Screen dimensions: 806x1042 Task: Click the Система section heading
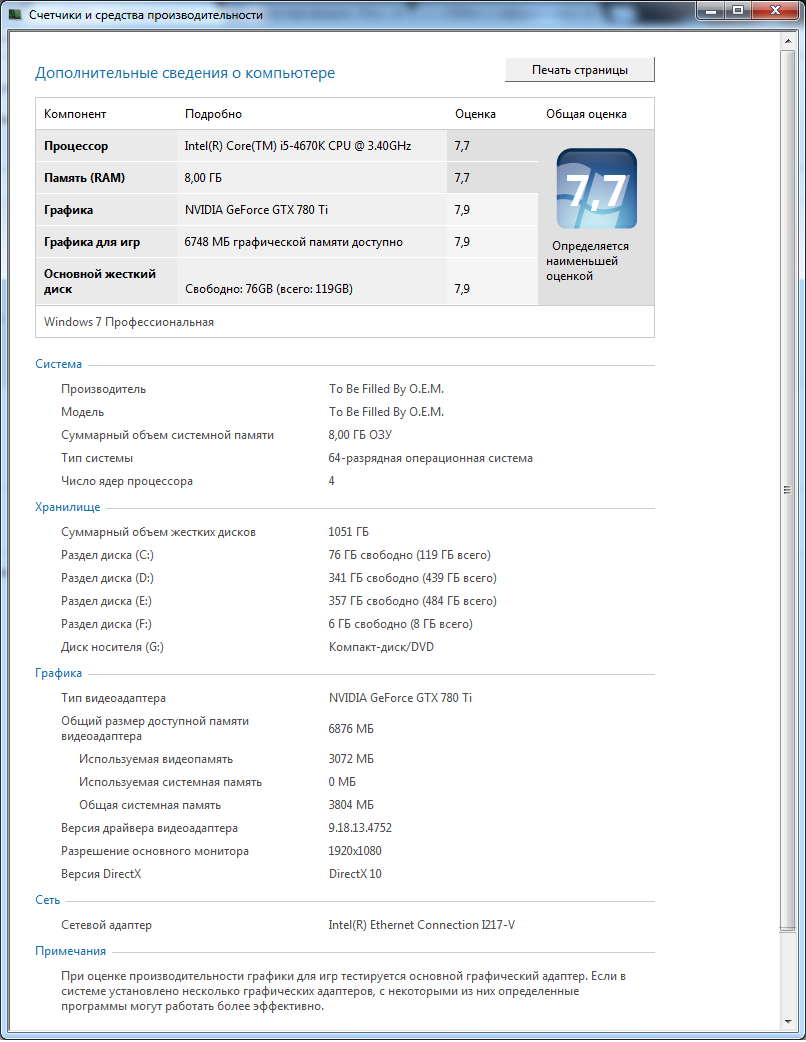[58, 364]
